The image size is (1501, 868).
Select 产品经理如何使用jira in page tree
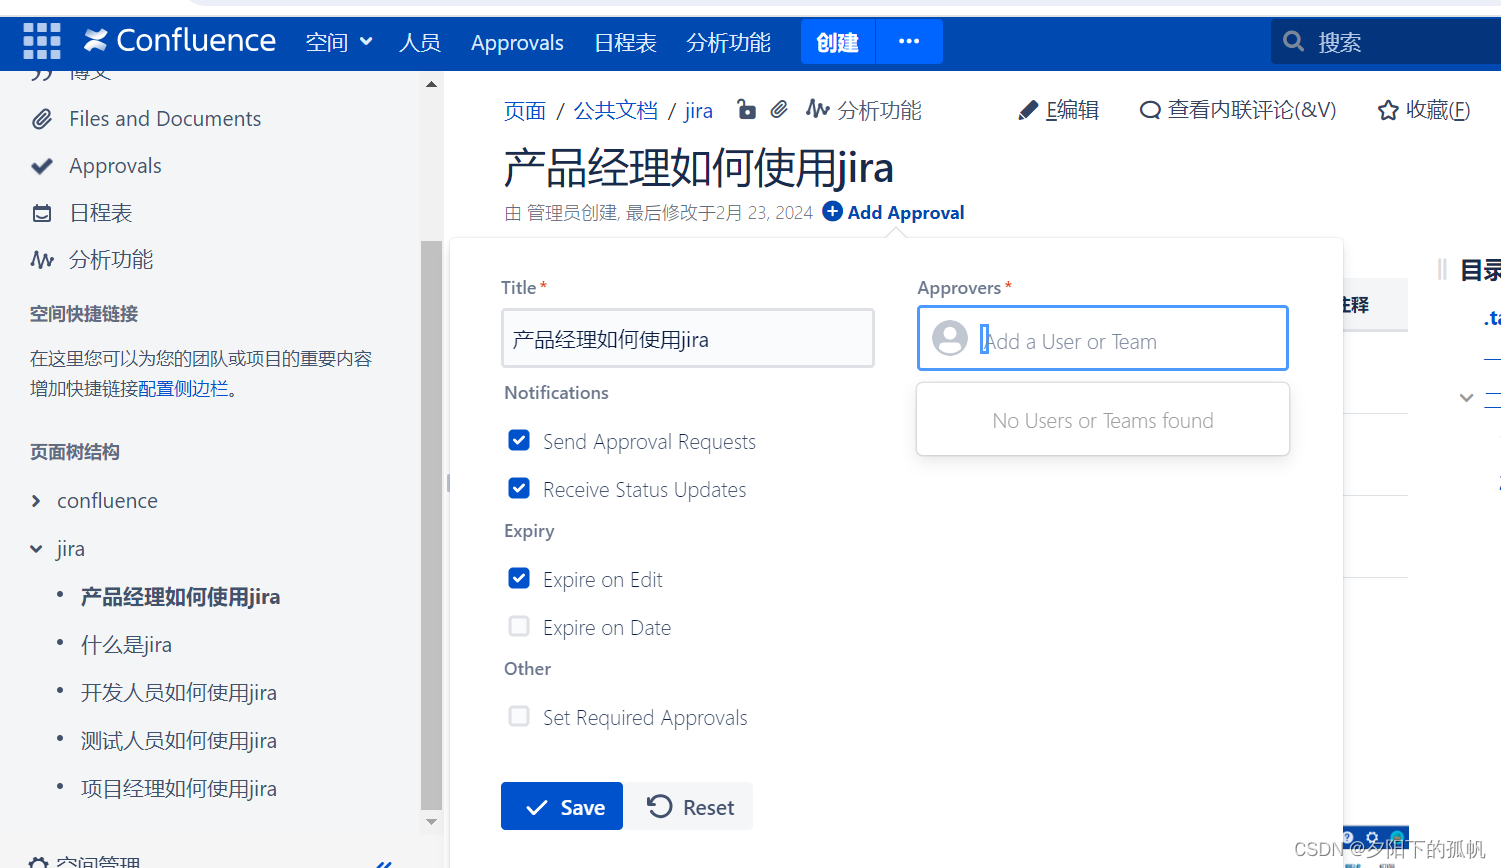180,597
